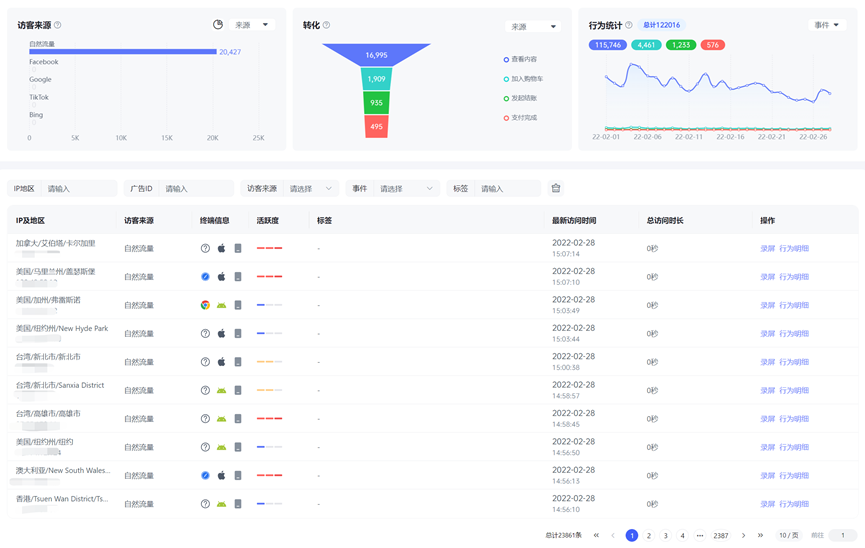Open 行为明细 for 加拿大 row
This screenshot has width=865, height=548.
click(x=794, y=248)
